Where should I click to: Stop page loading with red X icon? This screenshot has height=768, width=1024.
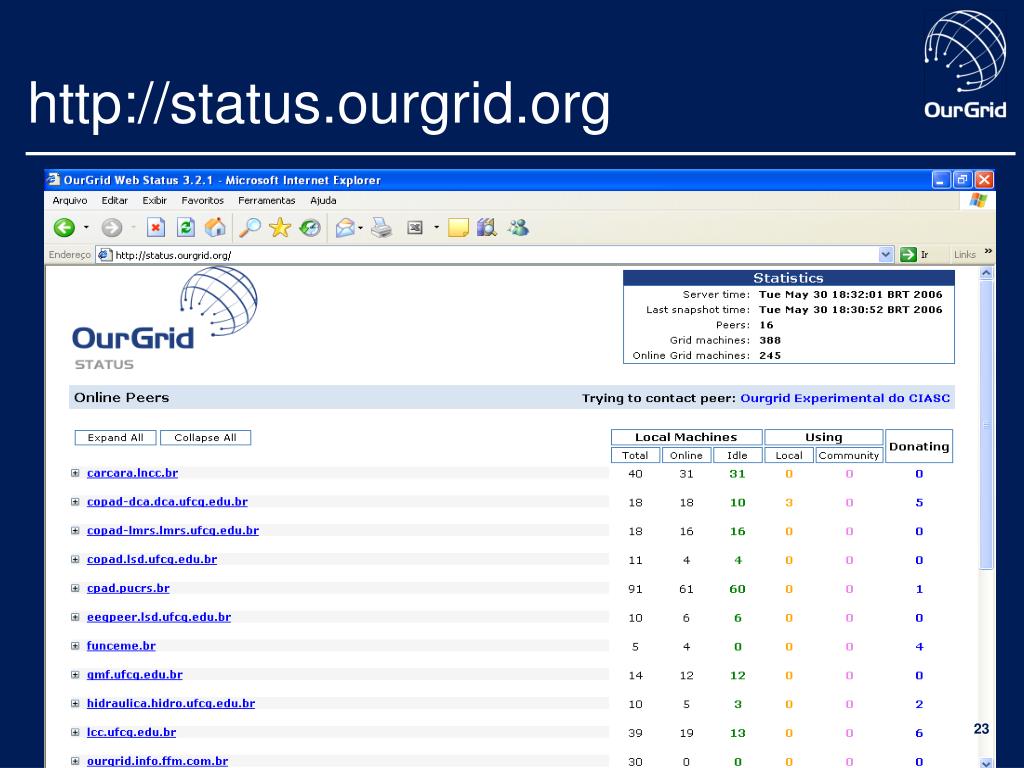(155, 227)
